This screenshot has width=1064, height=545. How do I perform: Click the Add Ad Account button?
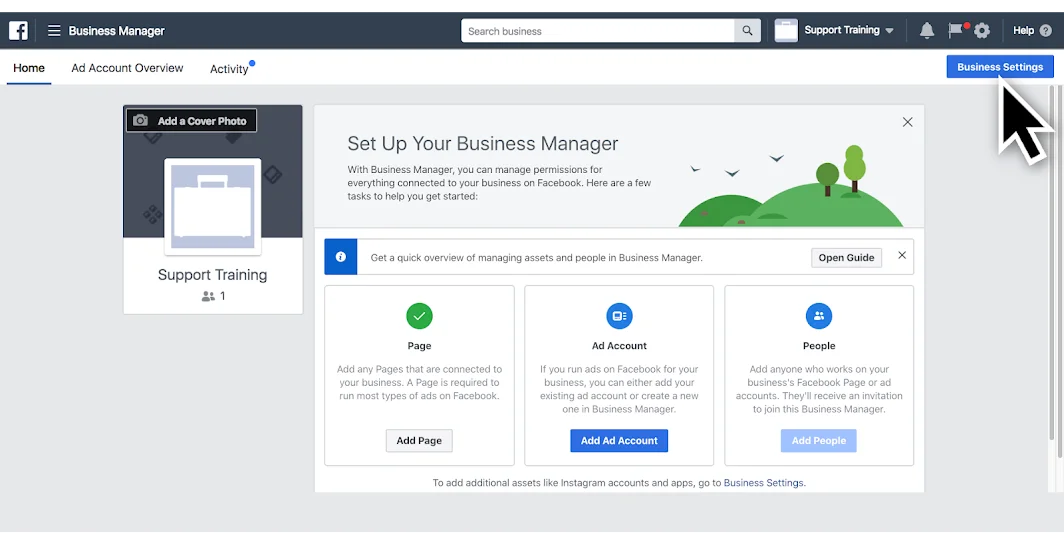619,440
